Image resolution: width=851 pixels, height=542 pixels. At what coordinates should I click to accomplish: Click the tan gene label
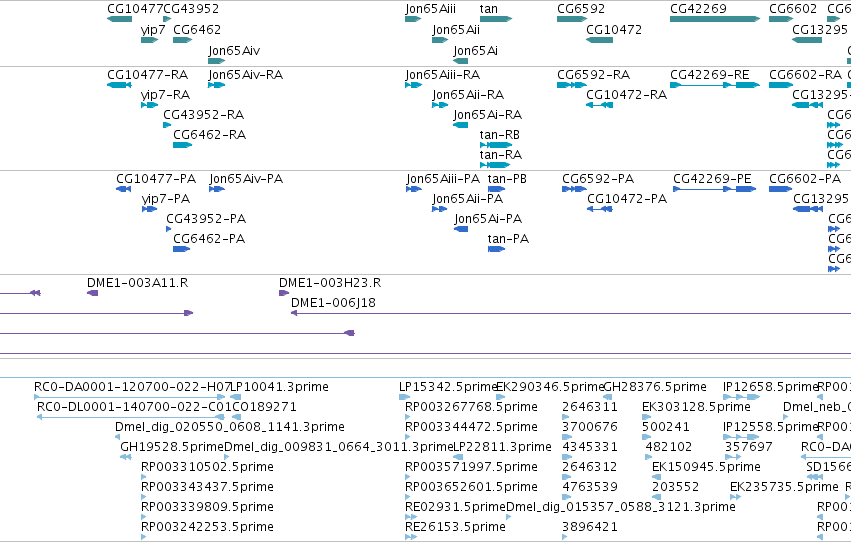(x=488, y=9)
